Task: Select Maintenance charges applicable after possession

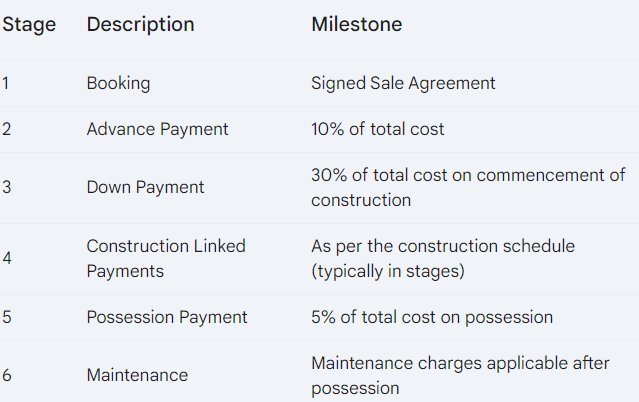Action: (460, 375)
